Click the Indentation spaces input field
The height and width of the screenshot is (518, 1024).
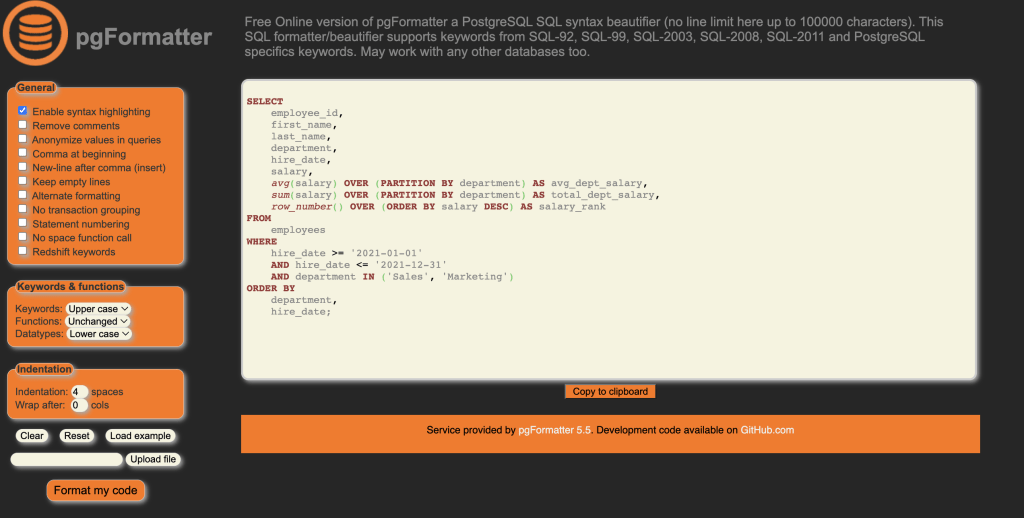point(80,392)
